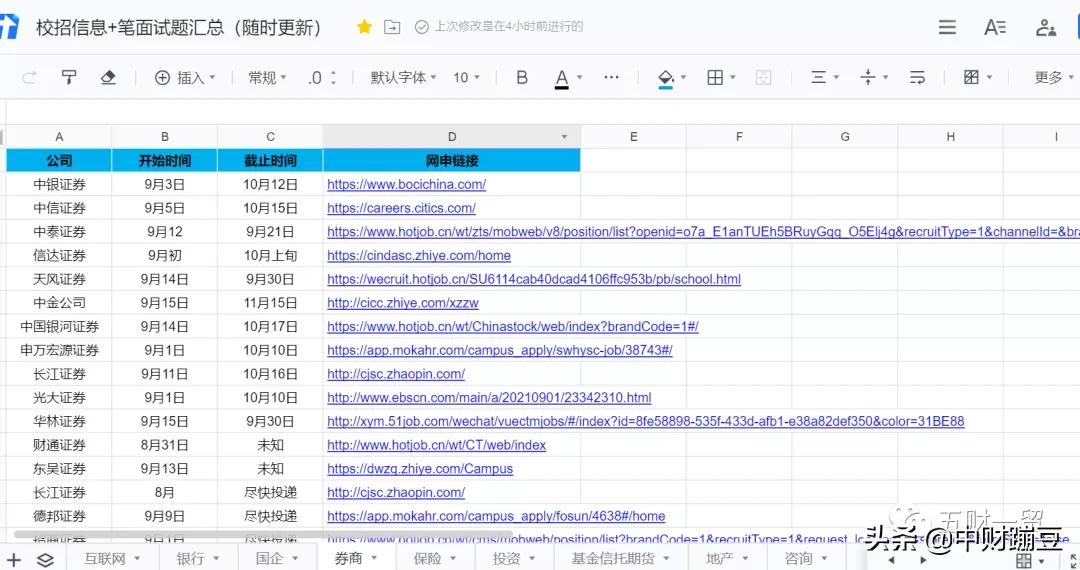Click the redo arrow icon
This screenshot has height=570, width=1080.
[30, 77]
